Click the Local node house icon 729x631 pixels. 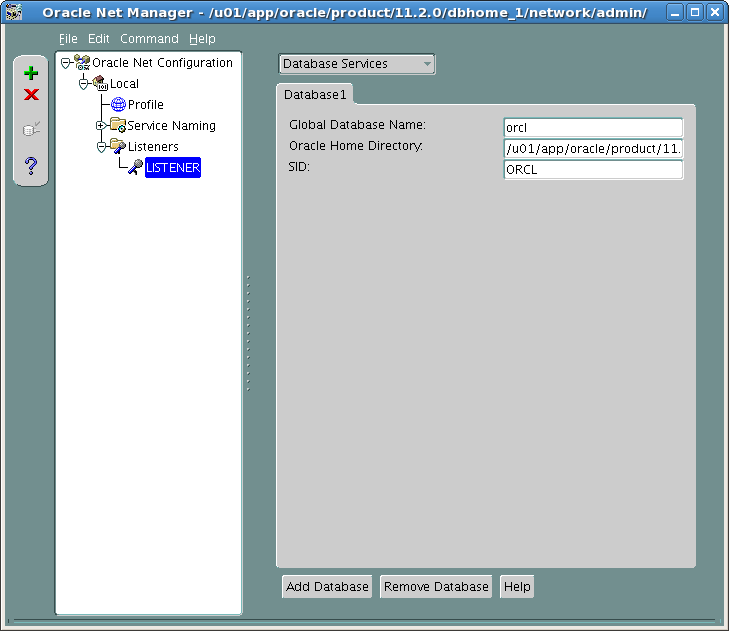100,83
